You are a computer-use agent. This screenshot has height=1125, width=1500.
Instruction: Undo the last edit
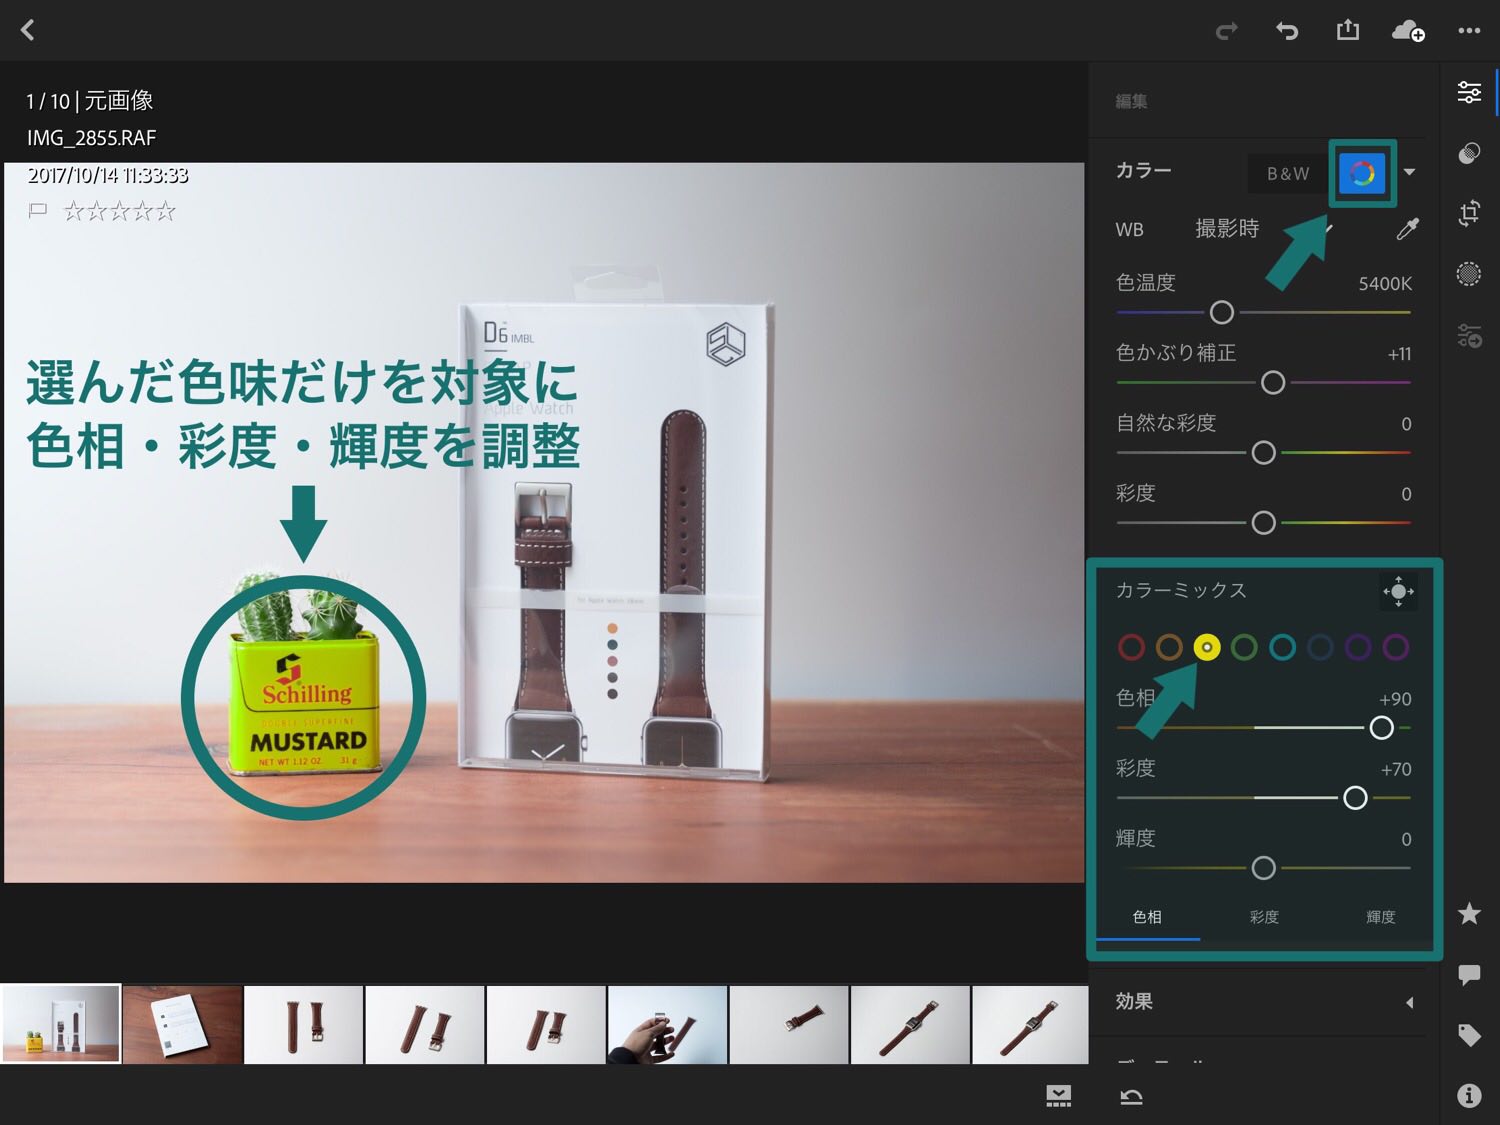tap(1286, 31)
